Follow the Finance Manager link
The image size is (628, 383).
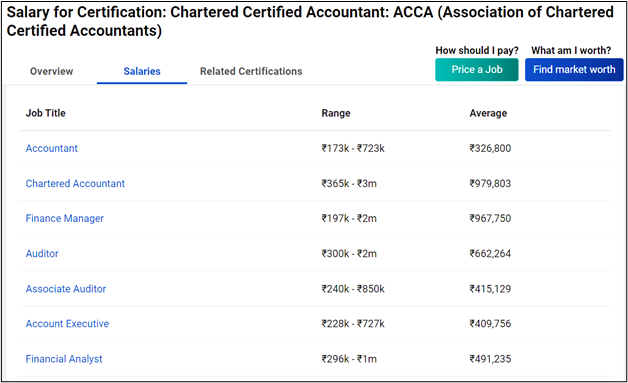click(x=64, y=218)
